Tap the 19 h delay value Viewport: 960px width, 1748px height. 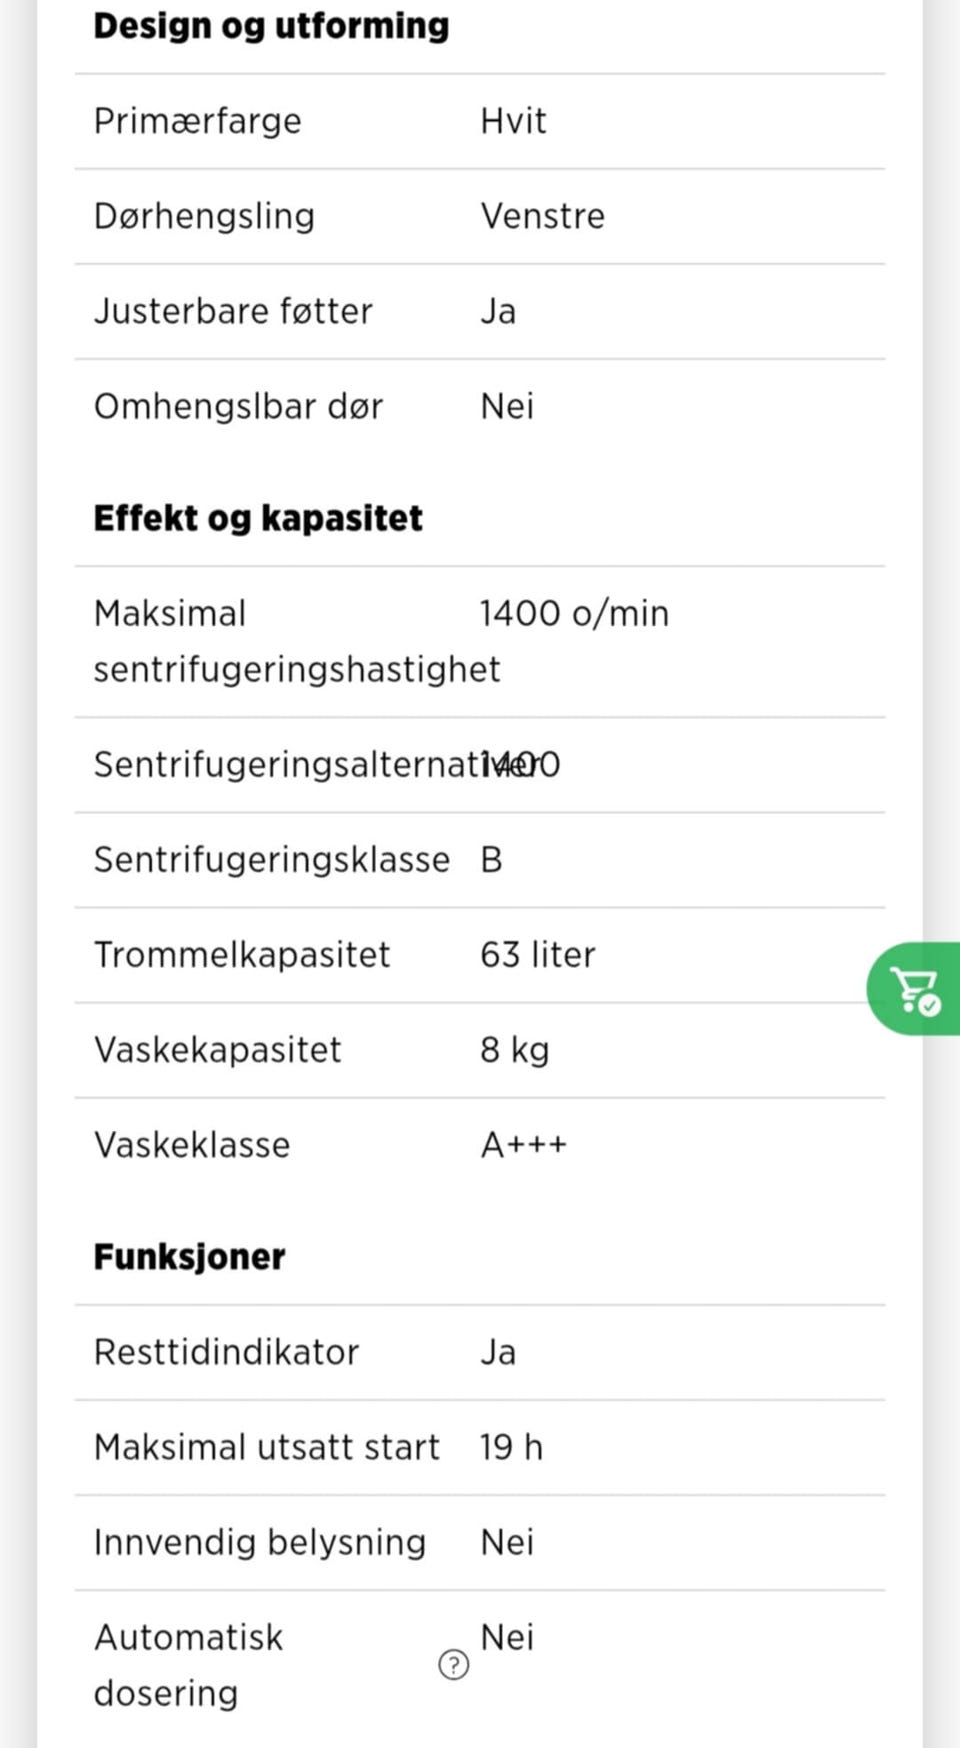coord(511,1447)
